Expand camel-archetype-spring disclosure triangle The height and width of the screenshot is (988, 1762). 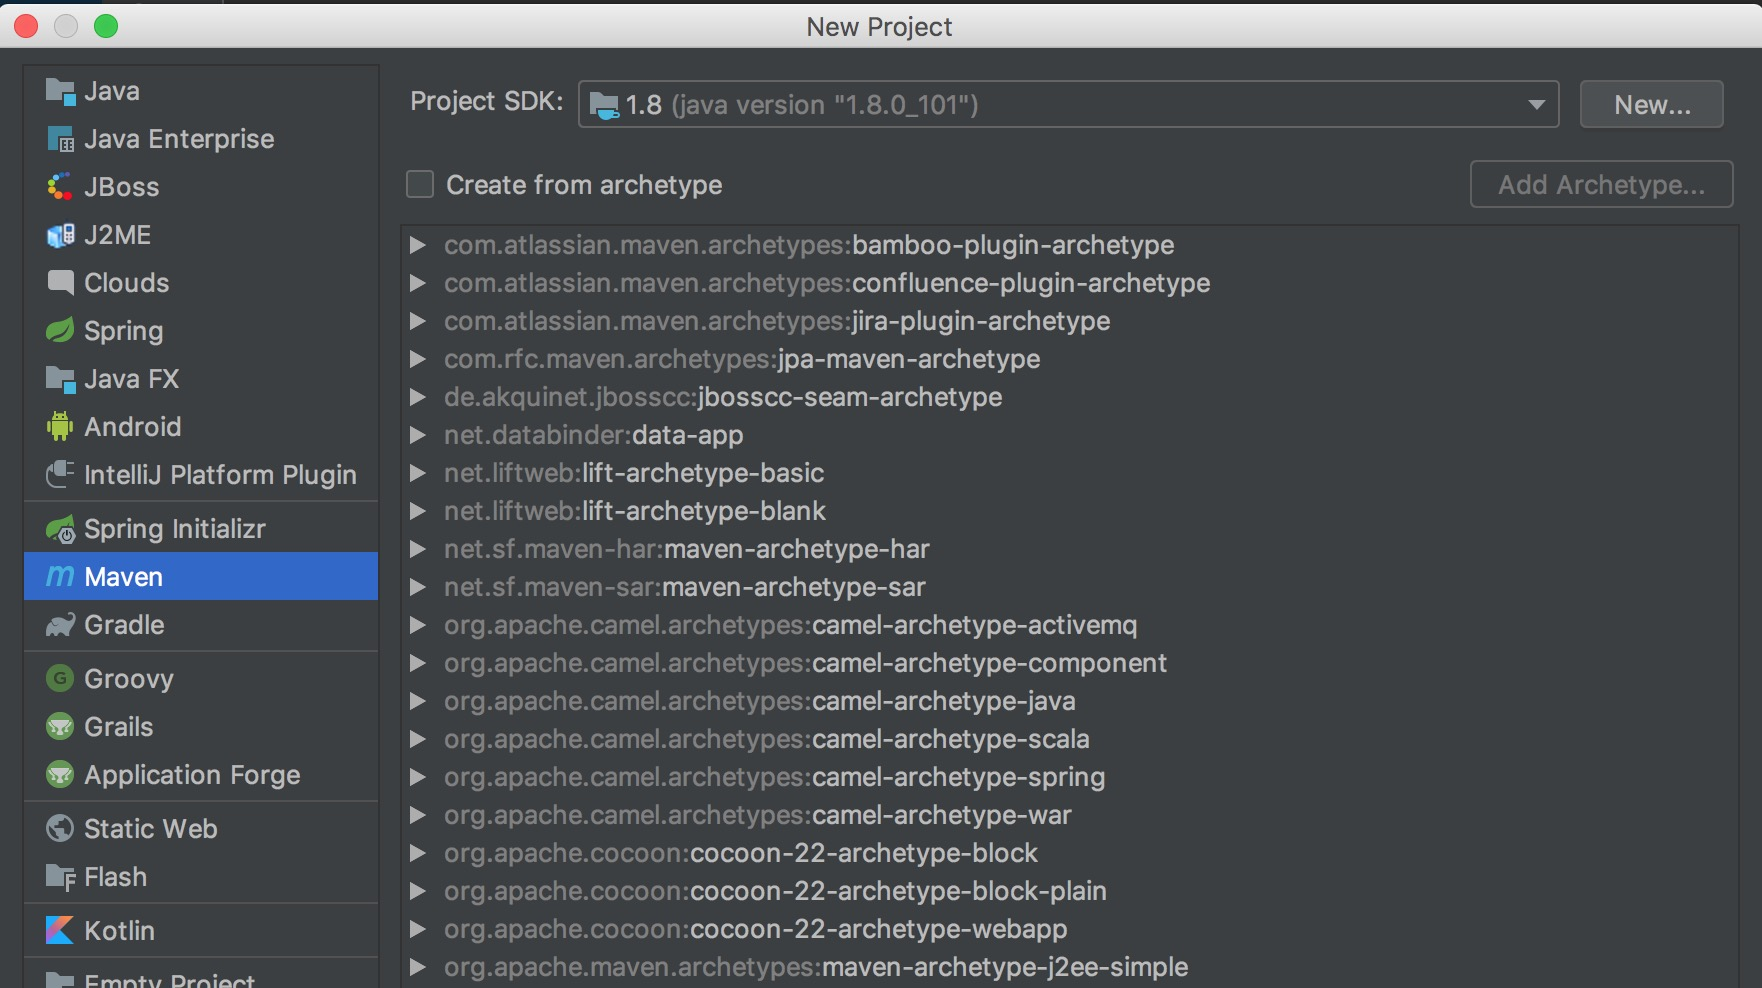(x=418, y=777)
